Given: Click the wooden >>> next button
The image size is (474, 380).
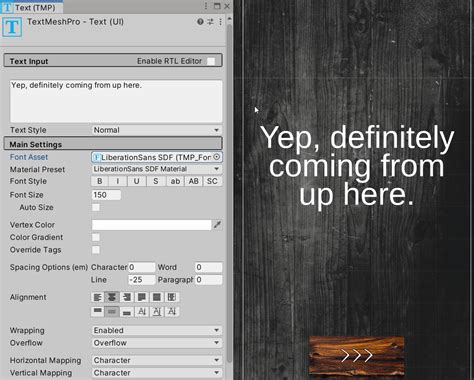Looking at the screenshot, I should tap(357, 356).
